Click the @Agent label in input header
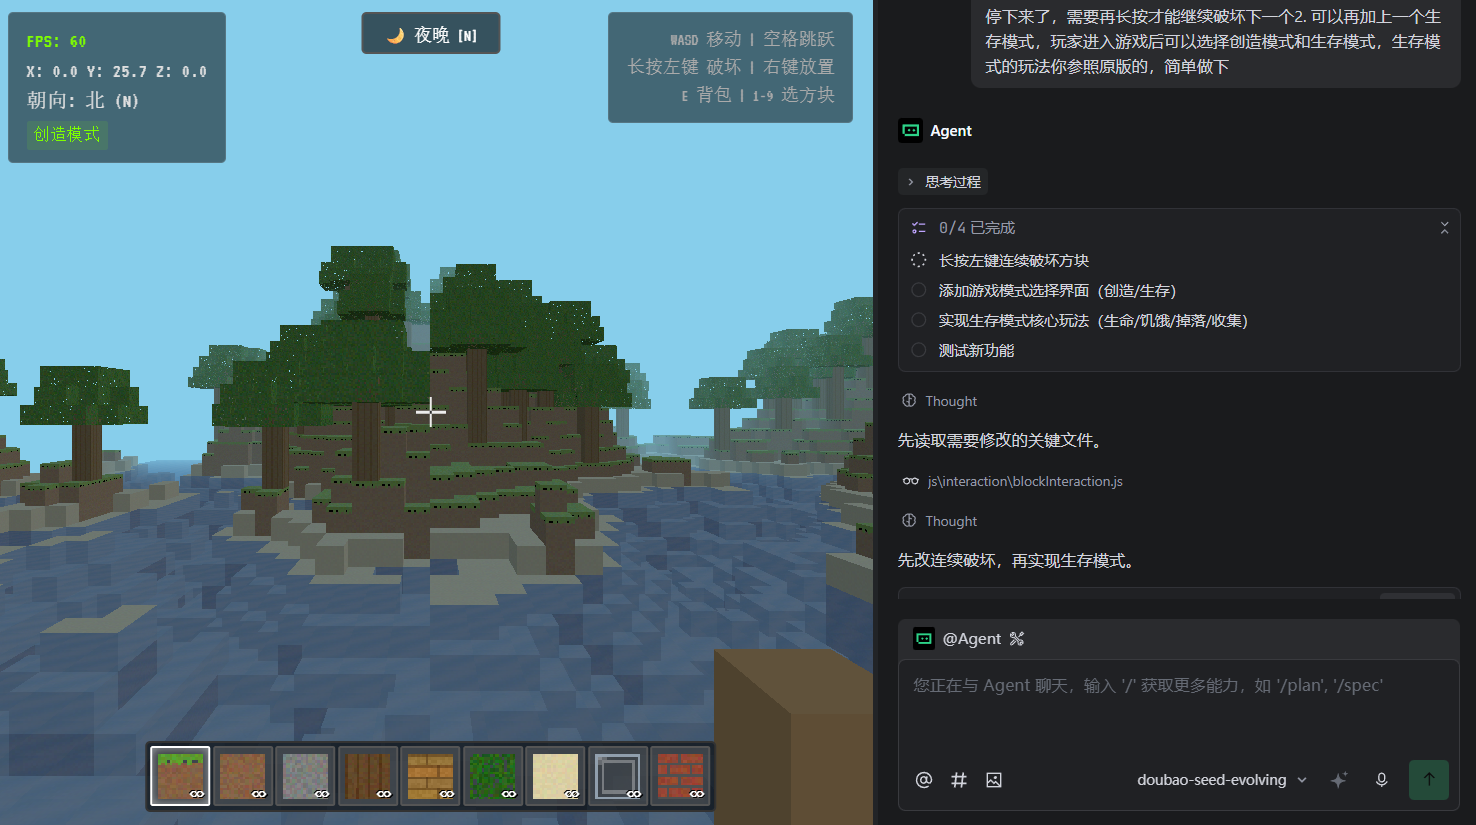 [972, 639]
